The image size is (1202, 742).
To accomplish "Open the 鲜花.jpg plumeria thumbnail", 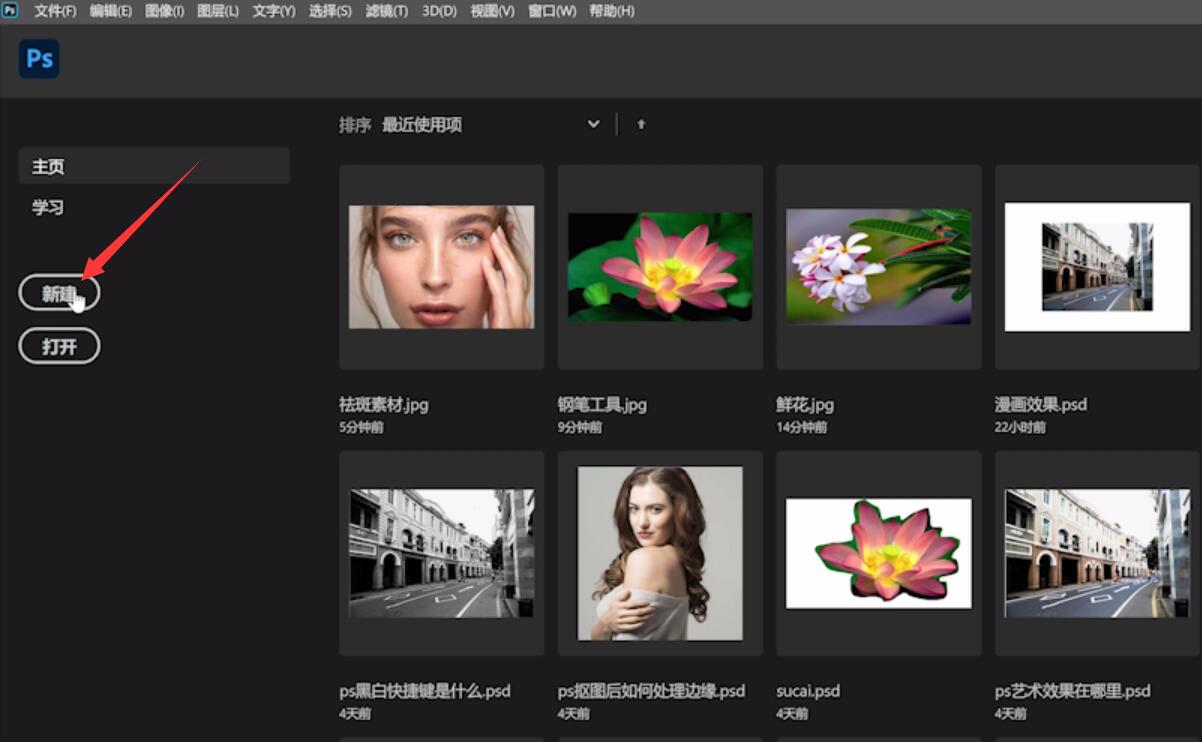I will (x=879, y=267).
